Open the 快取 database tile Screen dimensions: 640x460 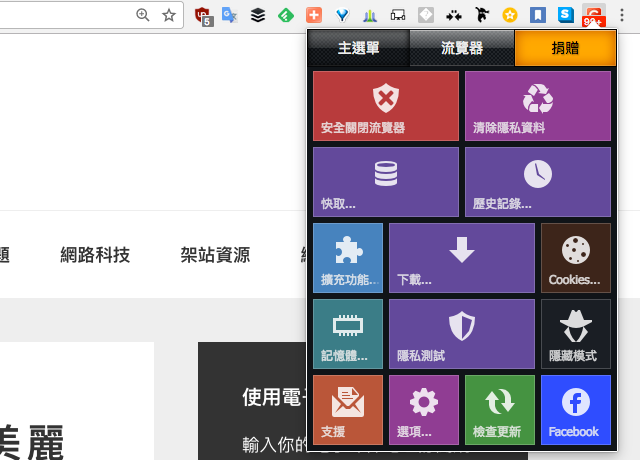385,182
